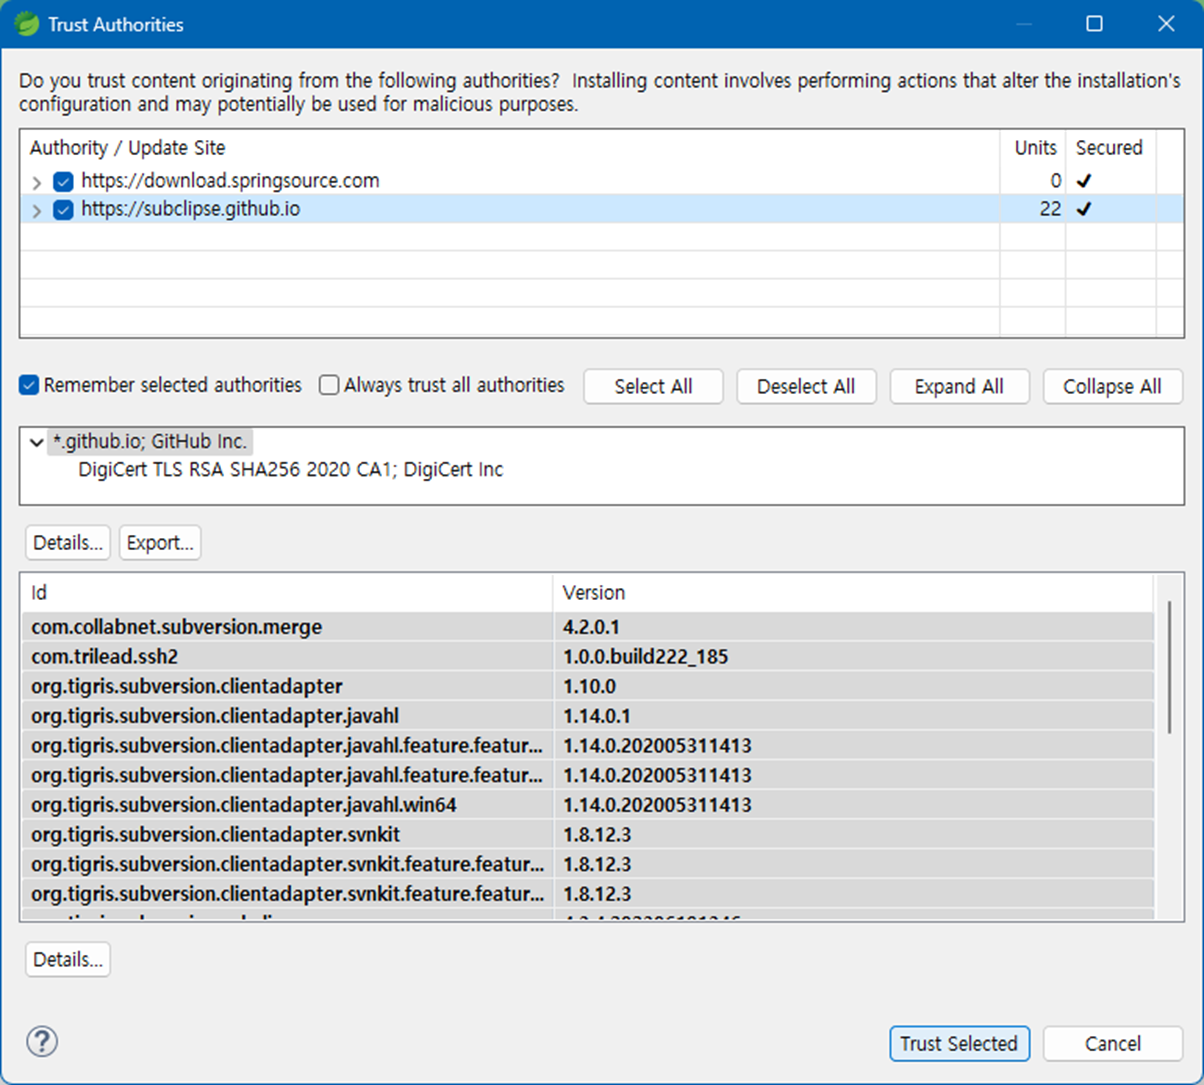Click the Export... button

point(160,542)
